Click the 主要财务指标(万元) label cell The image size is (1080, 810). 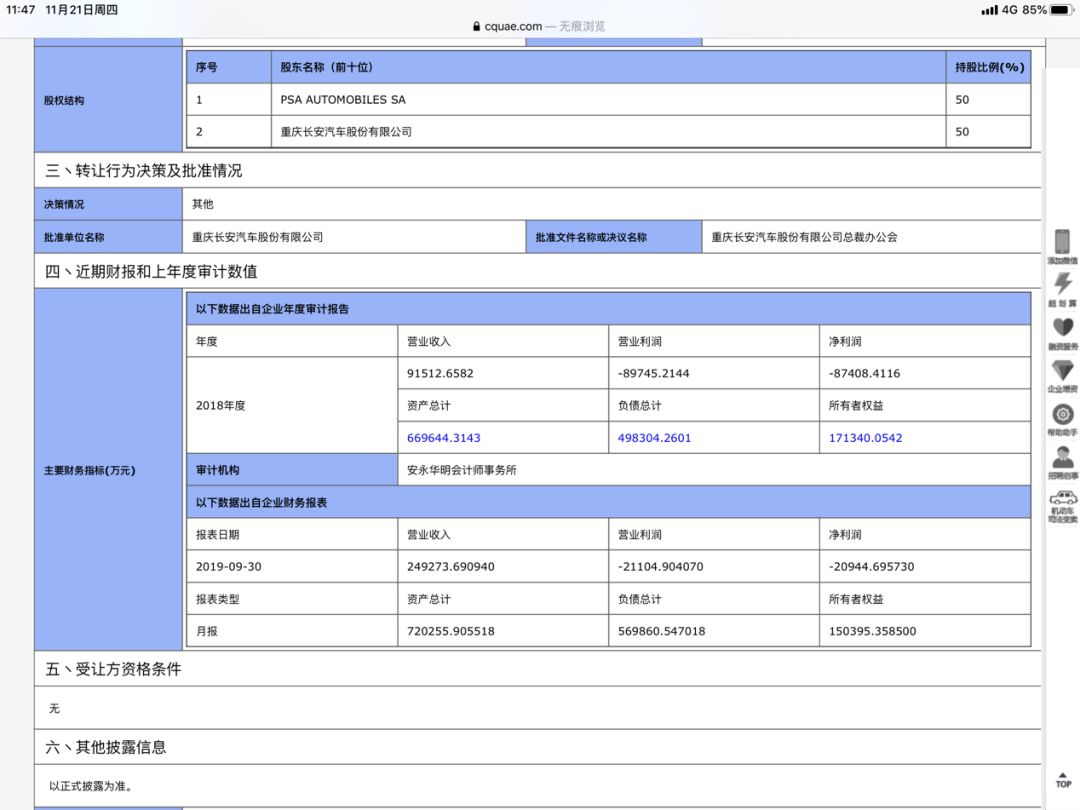(108, 470)
